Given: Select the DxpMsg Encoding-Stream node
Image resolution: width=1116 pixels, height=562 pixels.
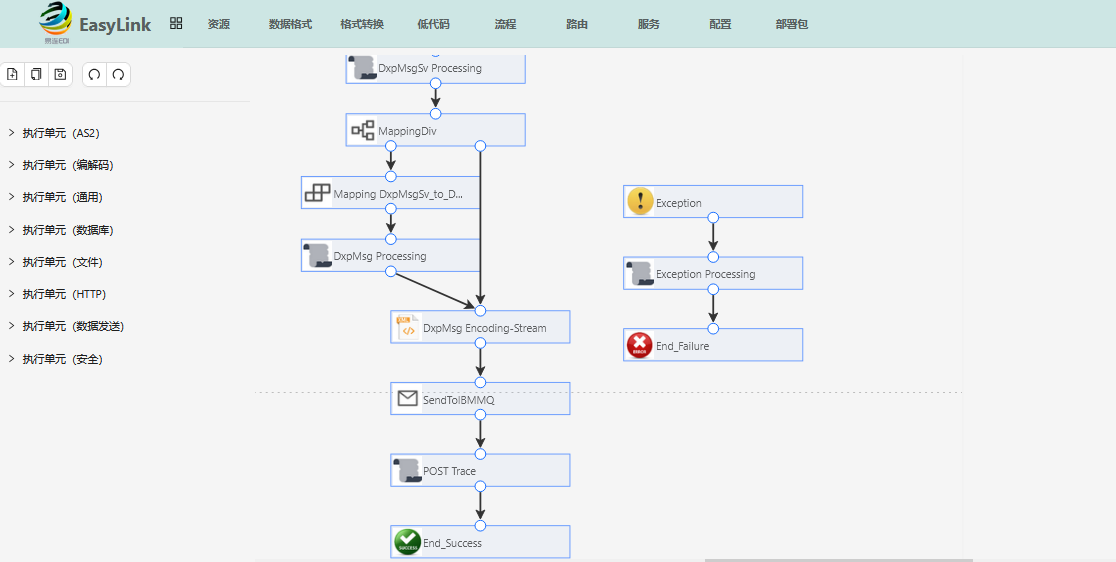Looking at the screenshot, I should pyautogui.click(x=480, y=327).
